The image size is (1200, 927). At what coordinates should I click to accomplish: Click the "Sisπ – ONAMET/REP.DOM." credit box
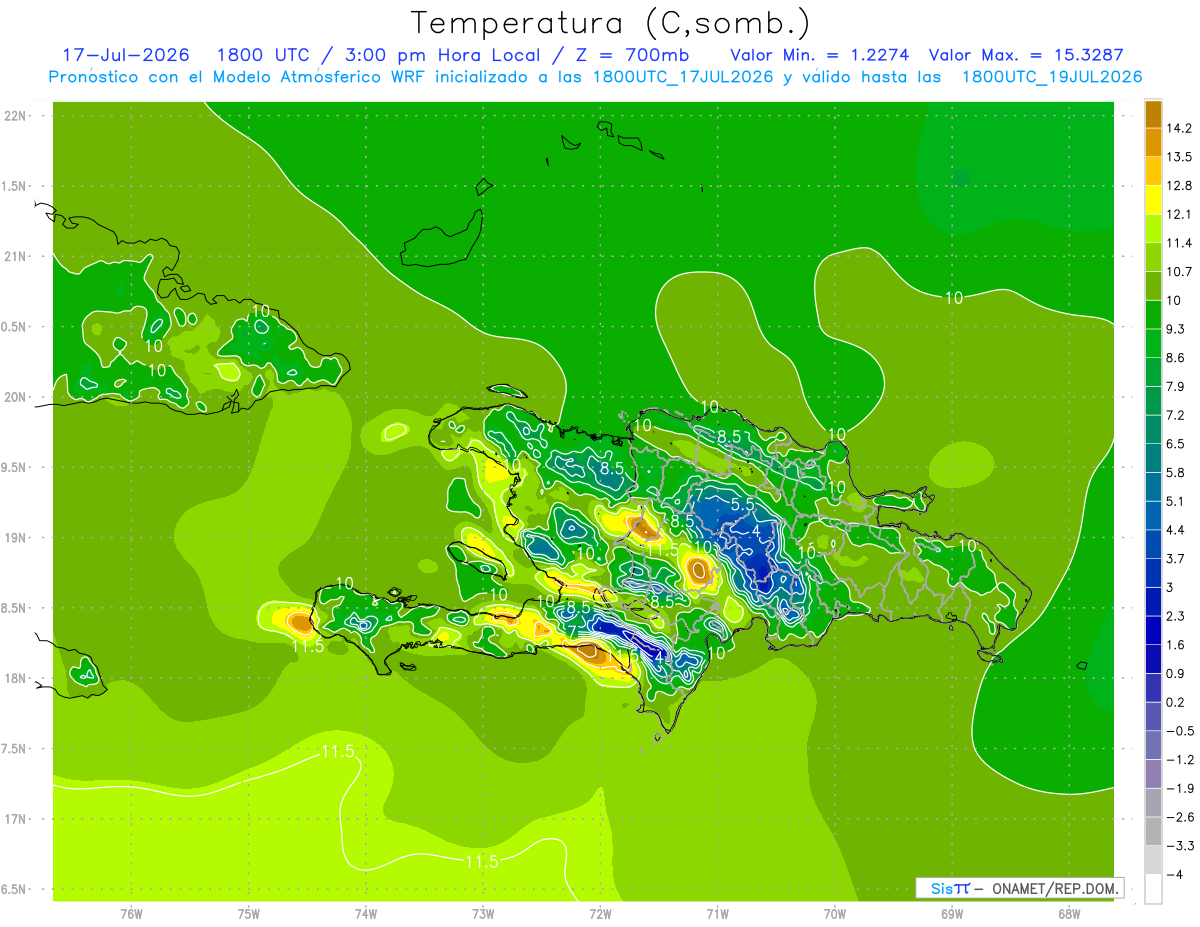1019,888
